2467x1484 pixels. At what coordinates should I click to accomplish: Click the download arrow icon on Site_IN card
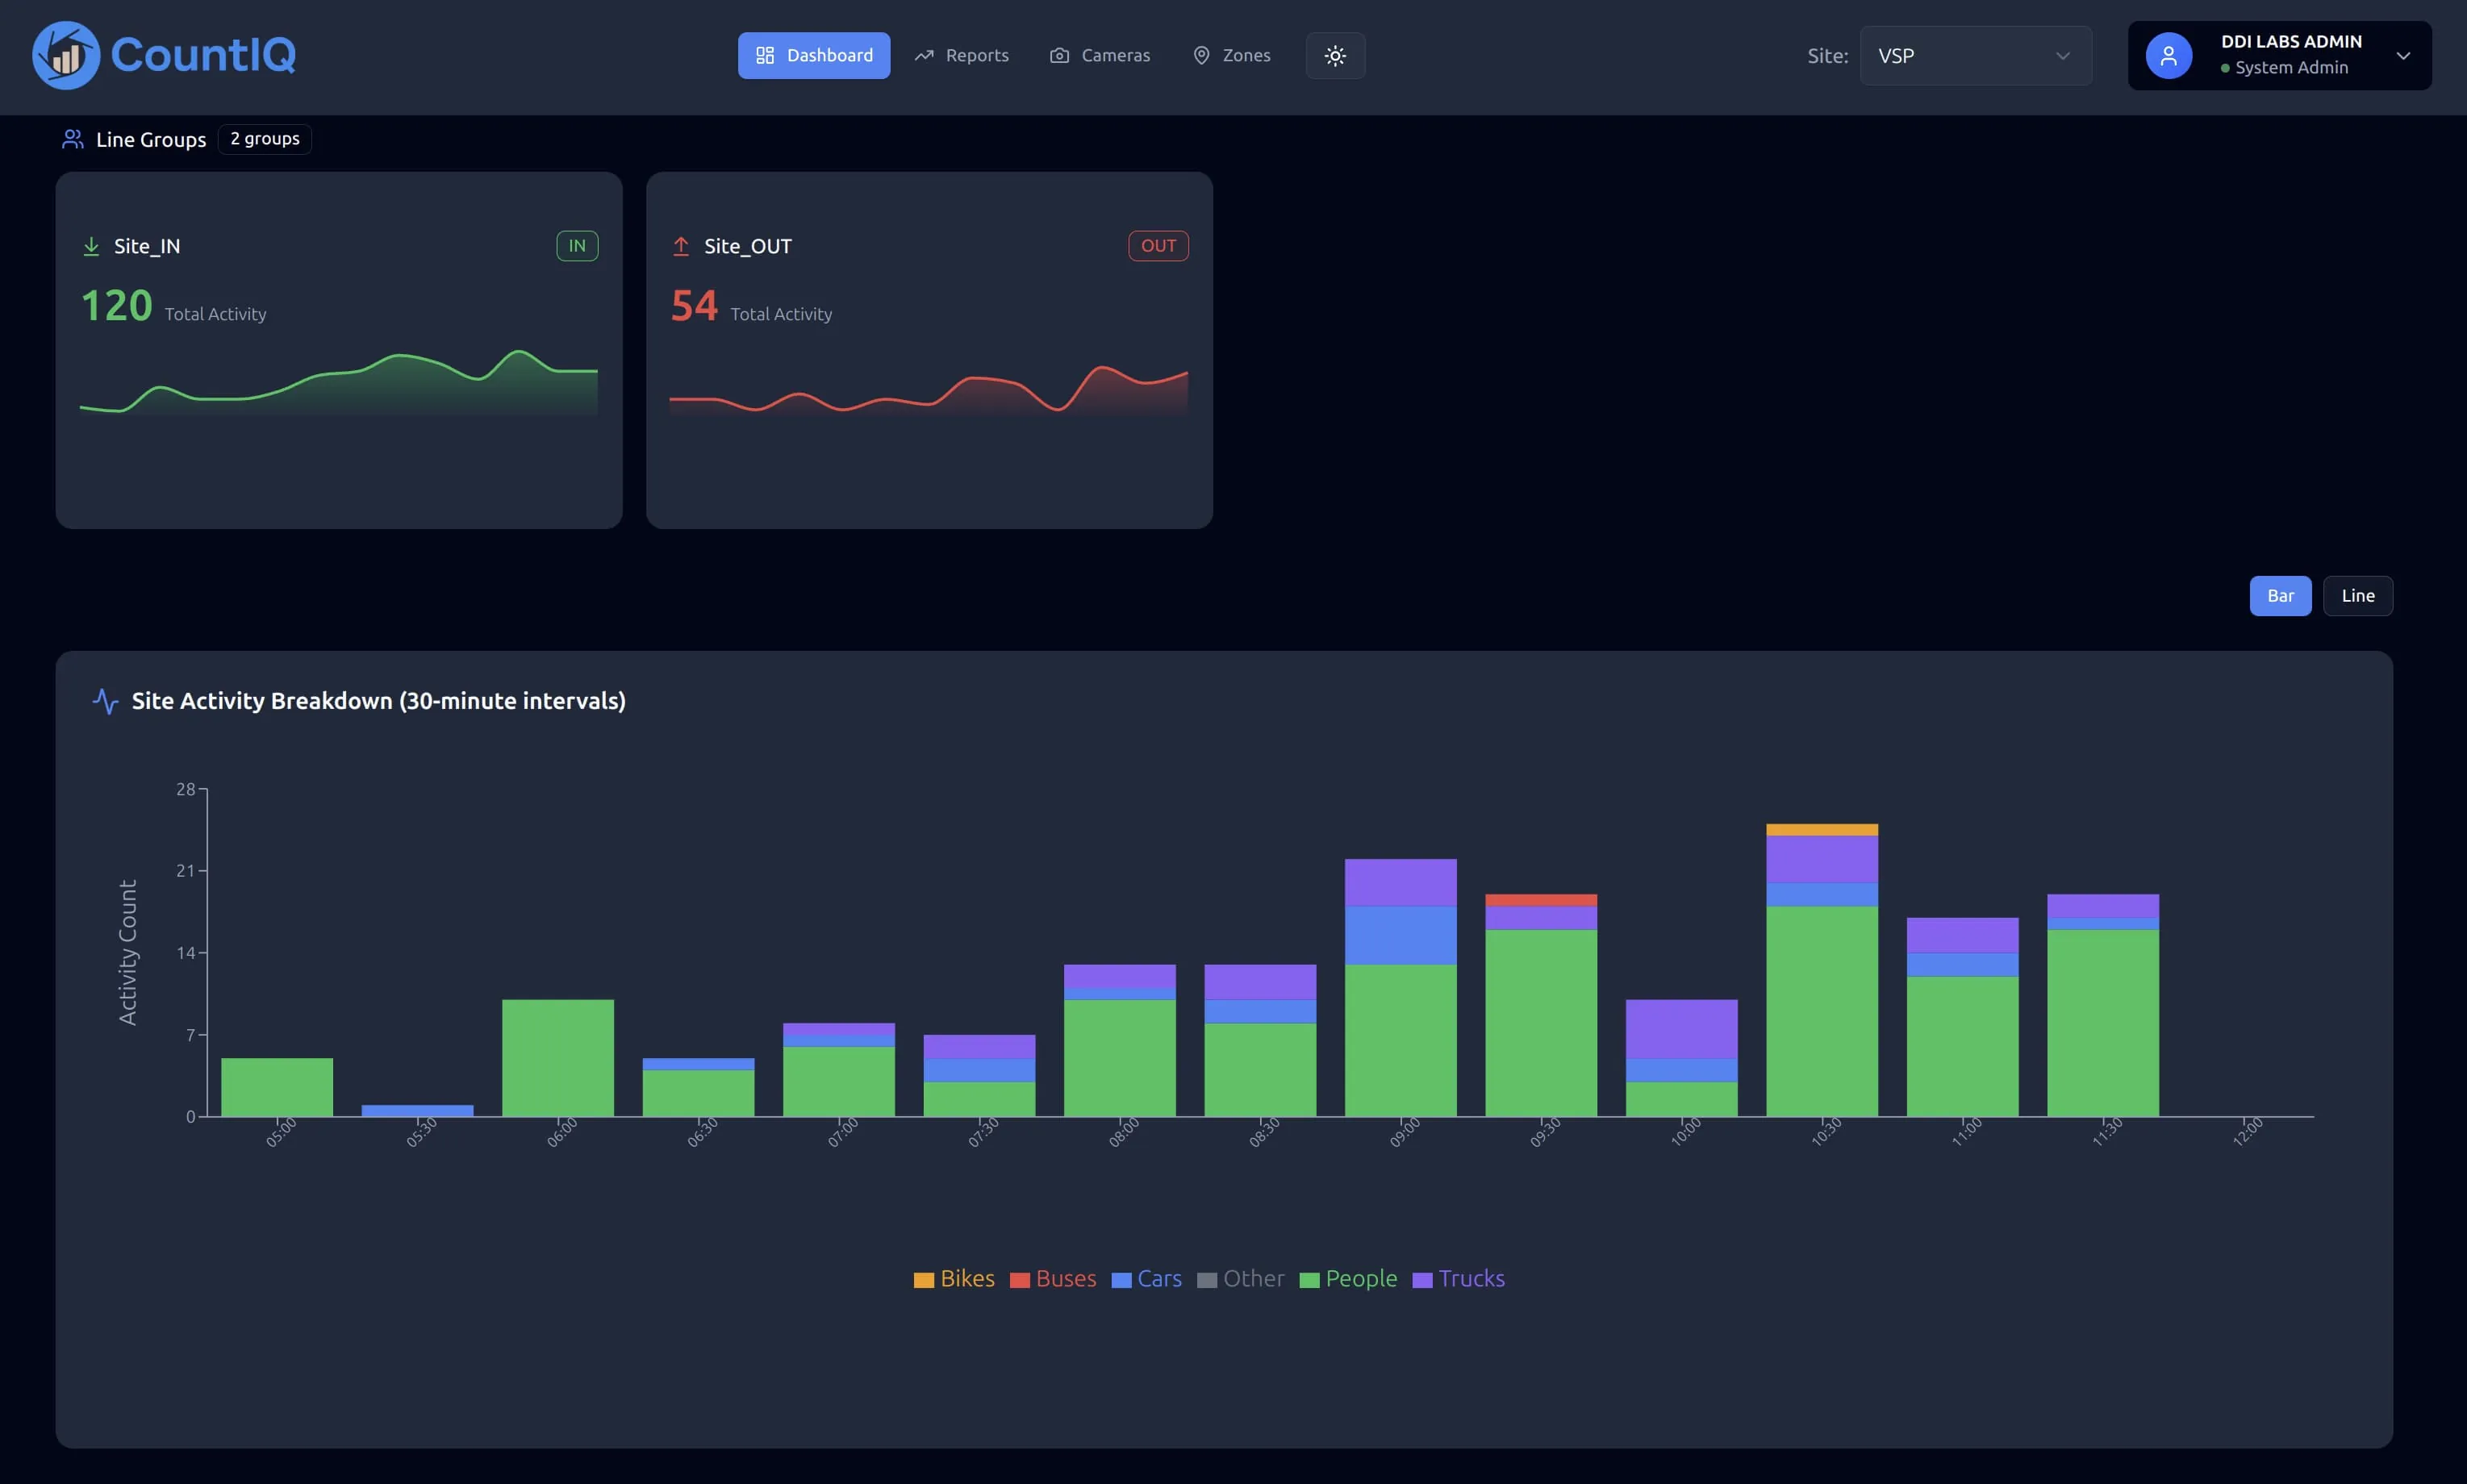[x=92, y=245]
